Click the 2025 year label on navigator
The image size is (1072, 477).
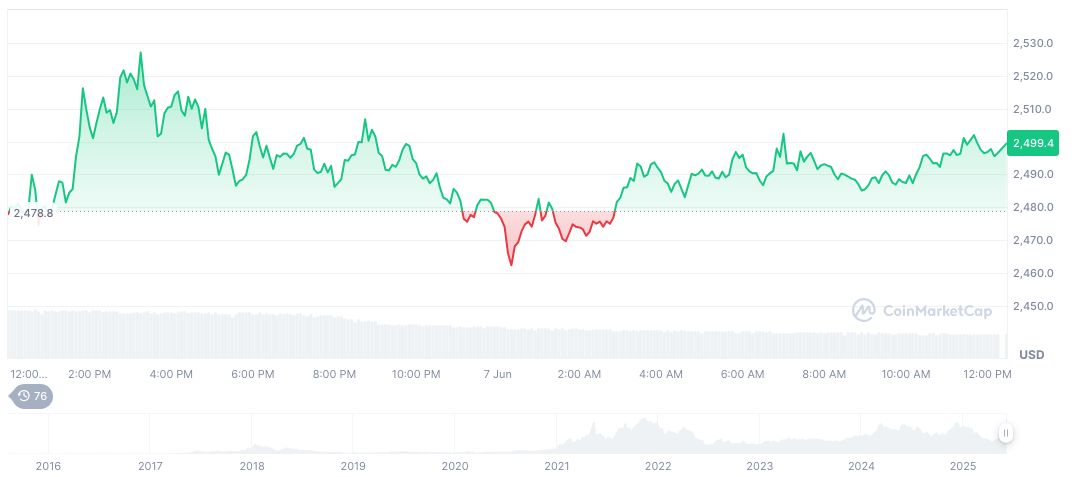point(962,466)
